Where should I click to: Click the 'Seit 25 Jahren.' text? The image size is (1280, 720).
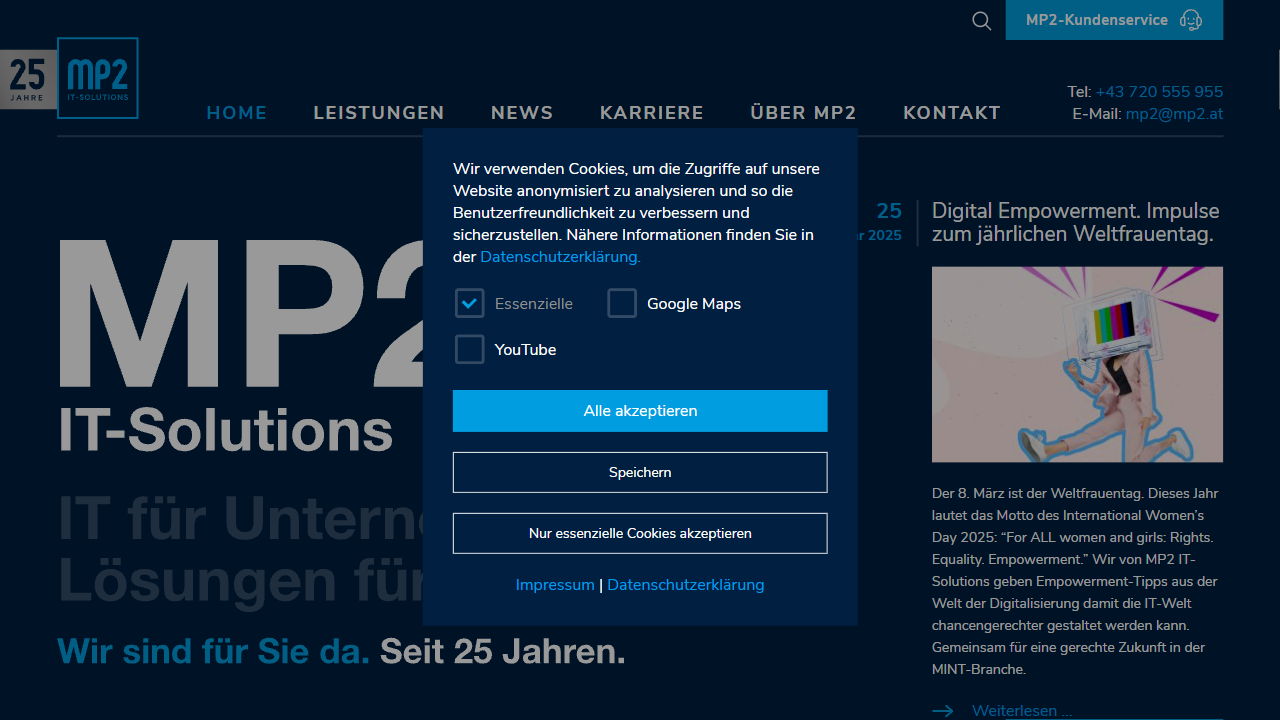tap(503, 651)
